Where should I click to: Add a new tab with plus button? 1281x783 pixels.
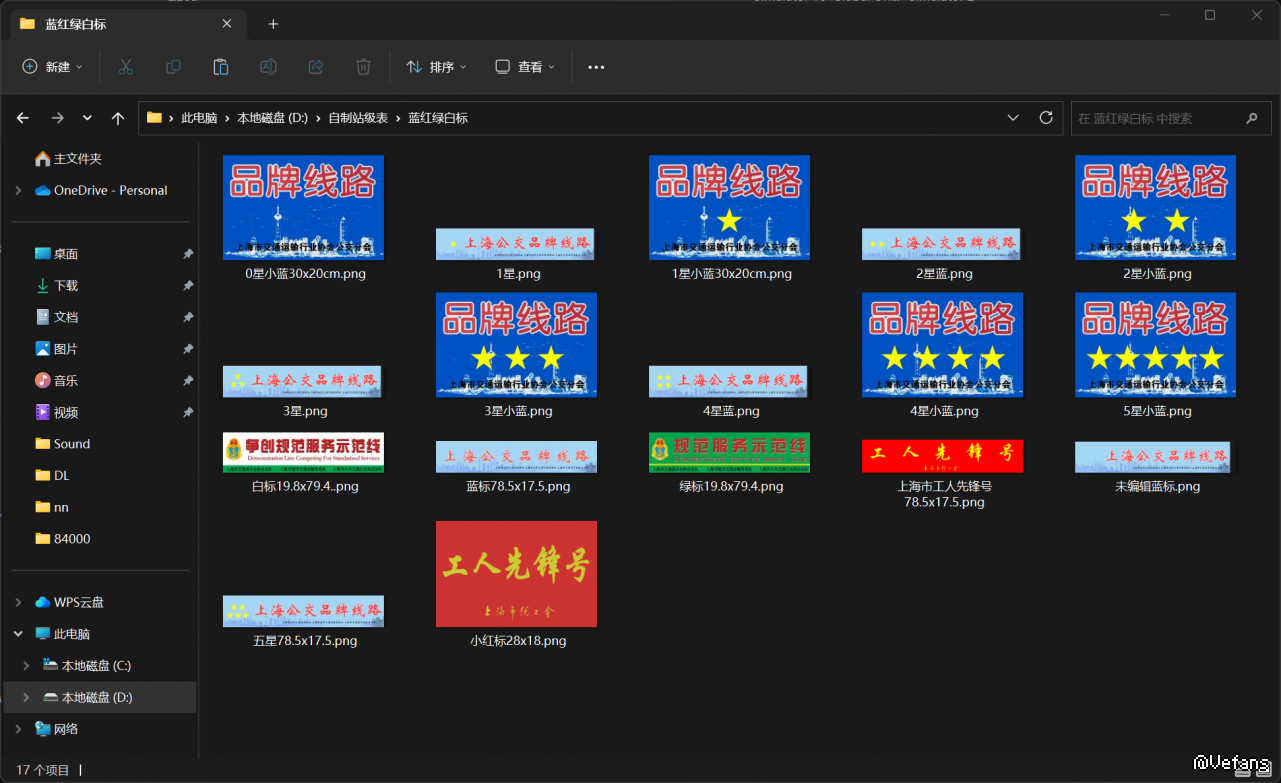[273, 24]
